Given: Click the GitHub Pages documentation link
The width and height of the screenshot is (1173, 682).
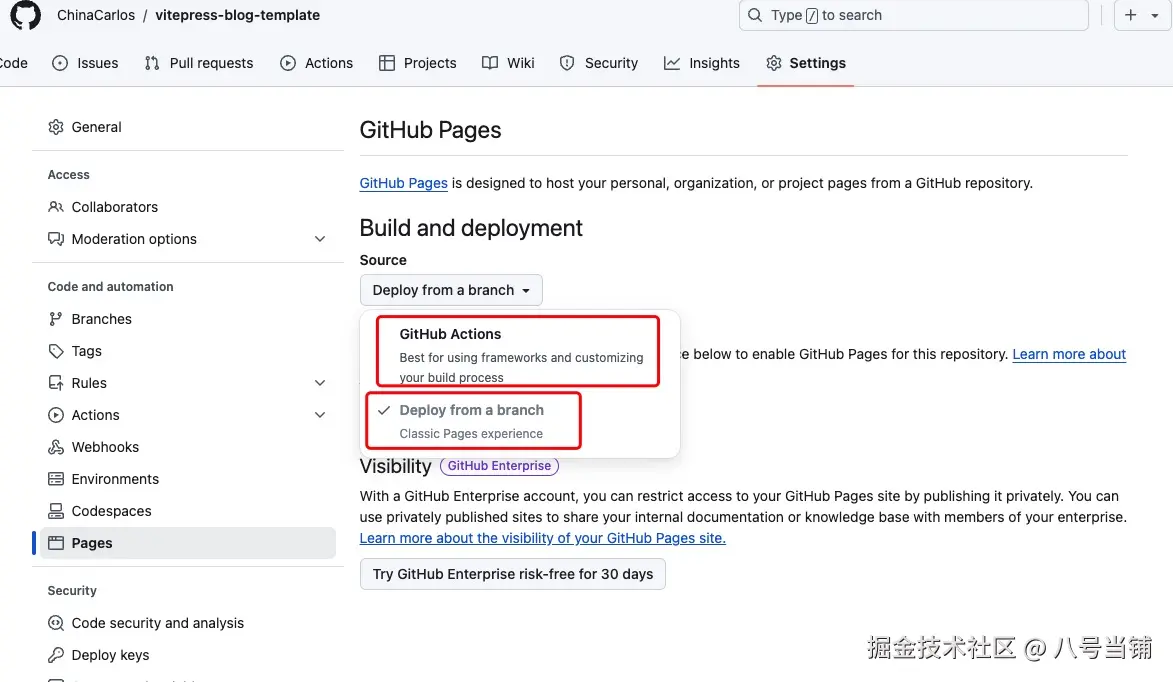Looking at the screenshot, I should tap(403, 183).
